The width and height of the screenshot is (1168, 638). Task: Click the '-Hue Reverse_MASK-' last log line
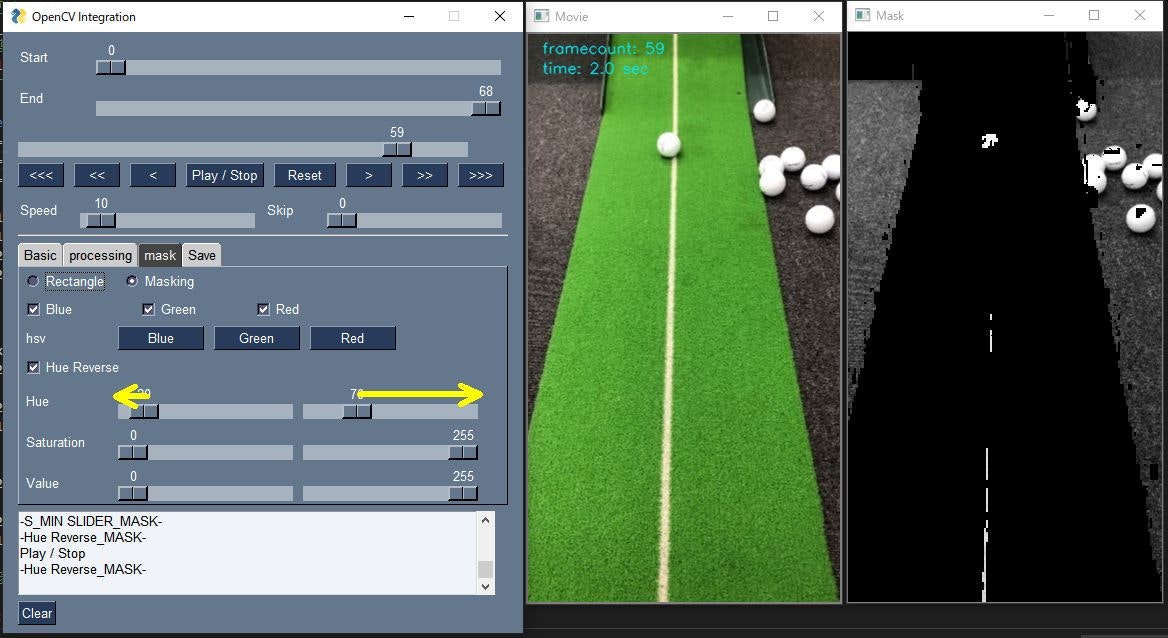click(83, 569)
